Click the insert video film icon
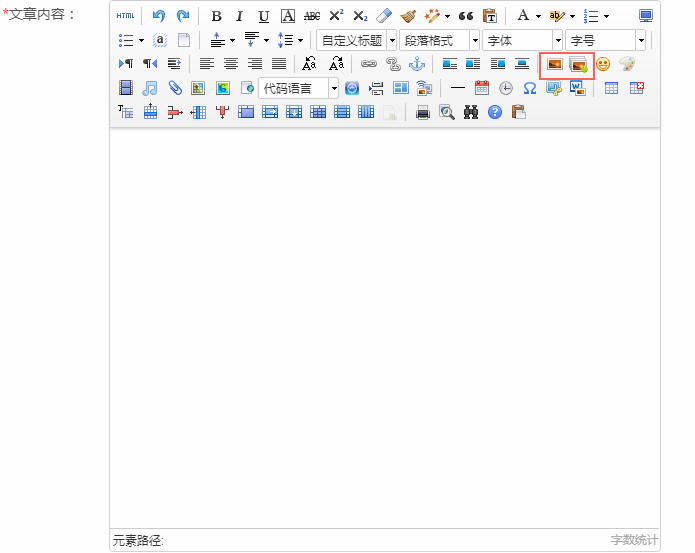695x553 pixels. coord(126,88)
